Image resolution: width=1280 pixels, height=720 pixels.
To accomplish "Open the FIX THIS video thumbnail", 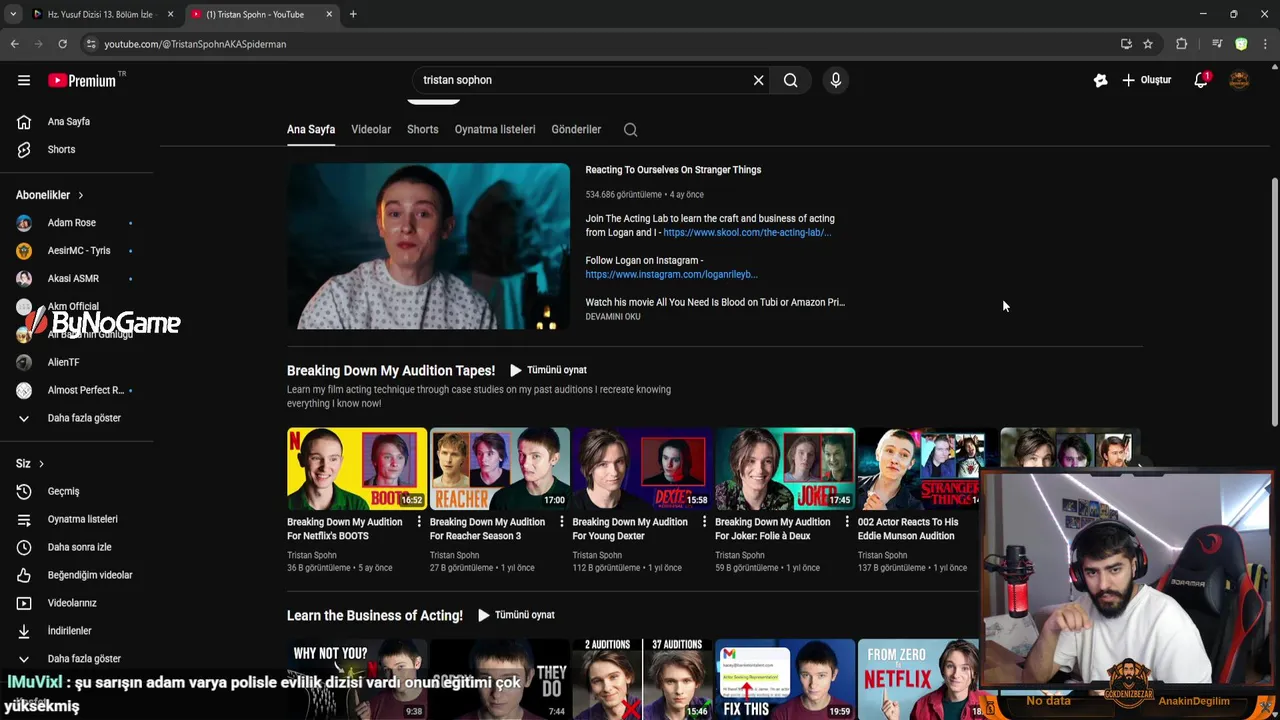I will coord(785,679).
